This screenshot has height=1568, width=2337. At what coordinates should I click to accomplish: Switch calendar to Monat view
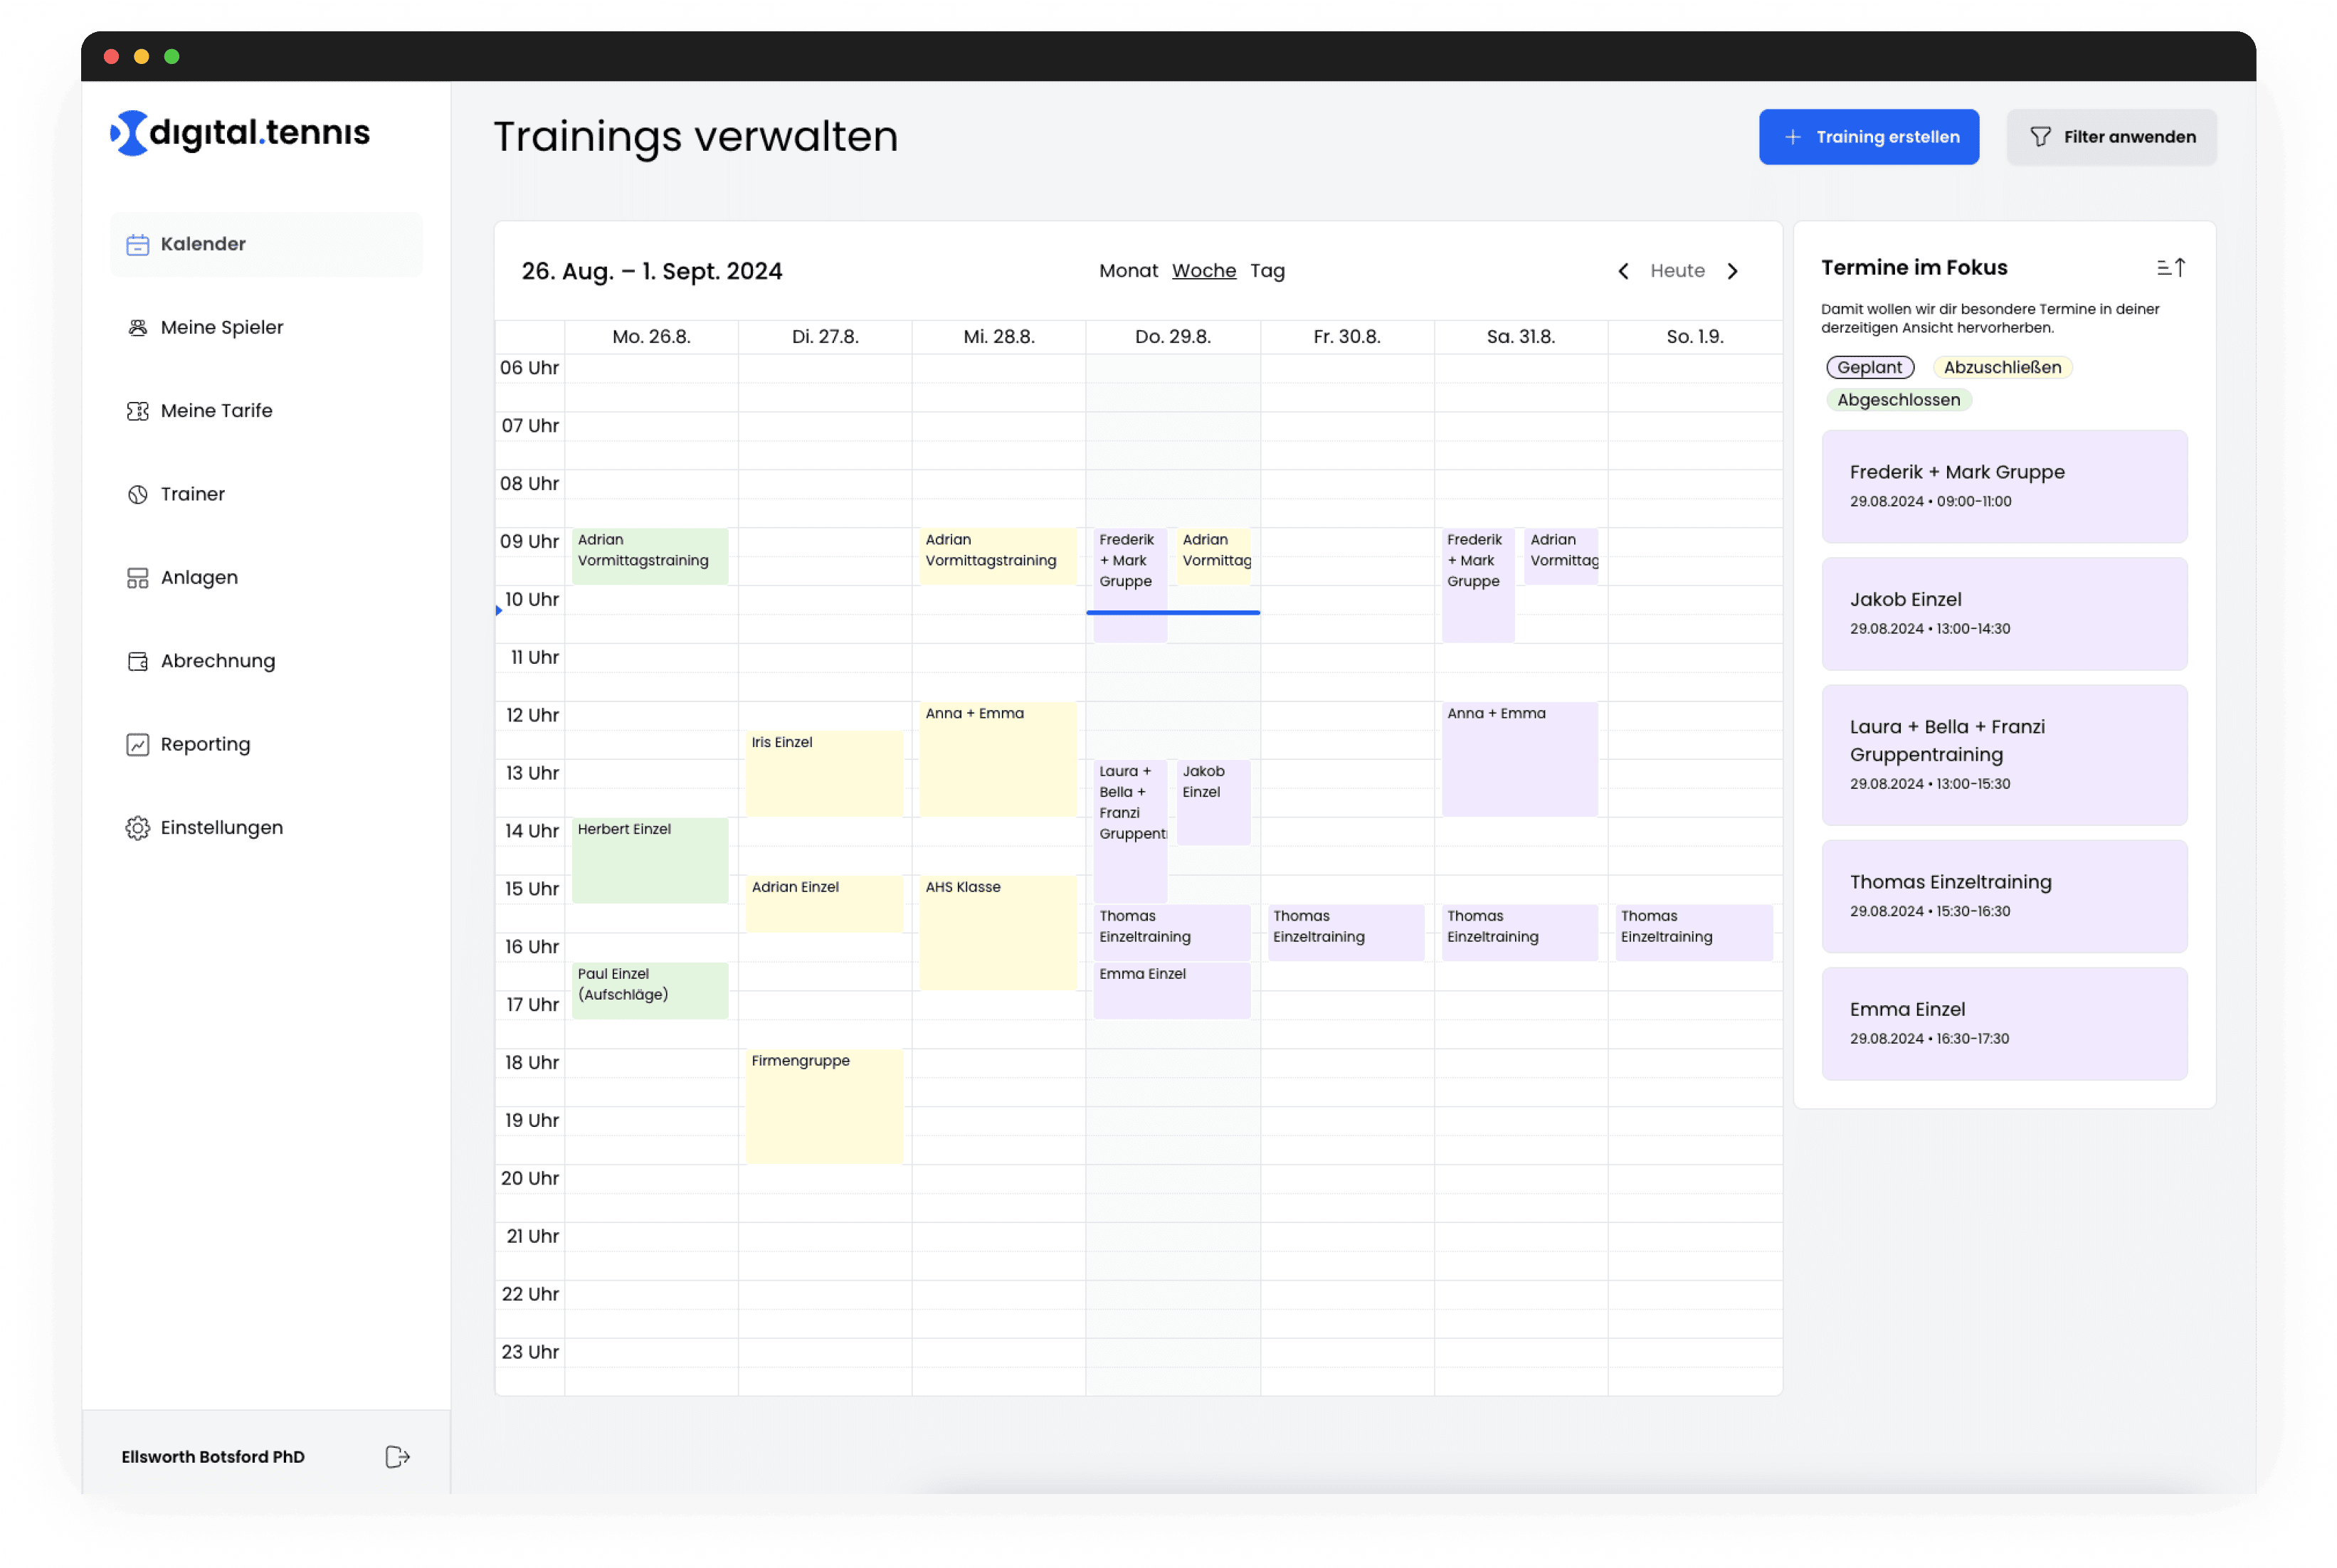tap(1128, 271)
